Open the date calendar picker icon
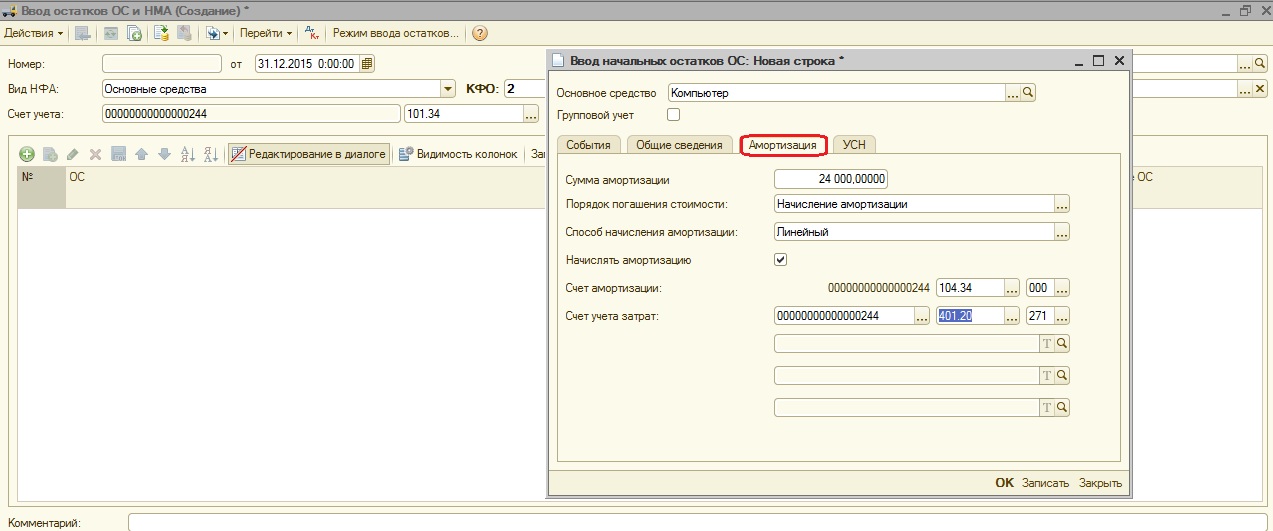The width and height of the screenshot is (1273, 531). pyautogui.click(x=367, y=64)
